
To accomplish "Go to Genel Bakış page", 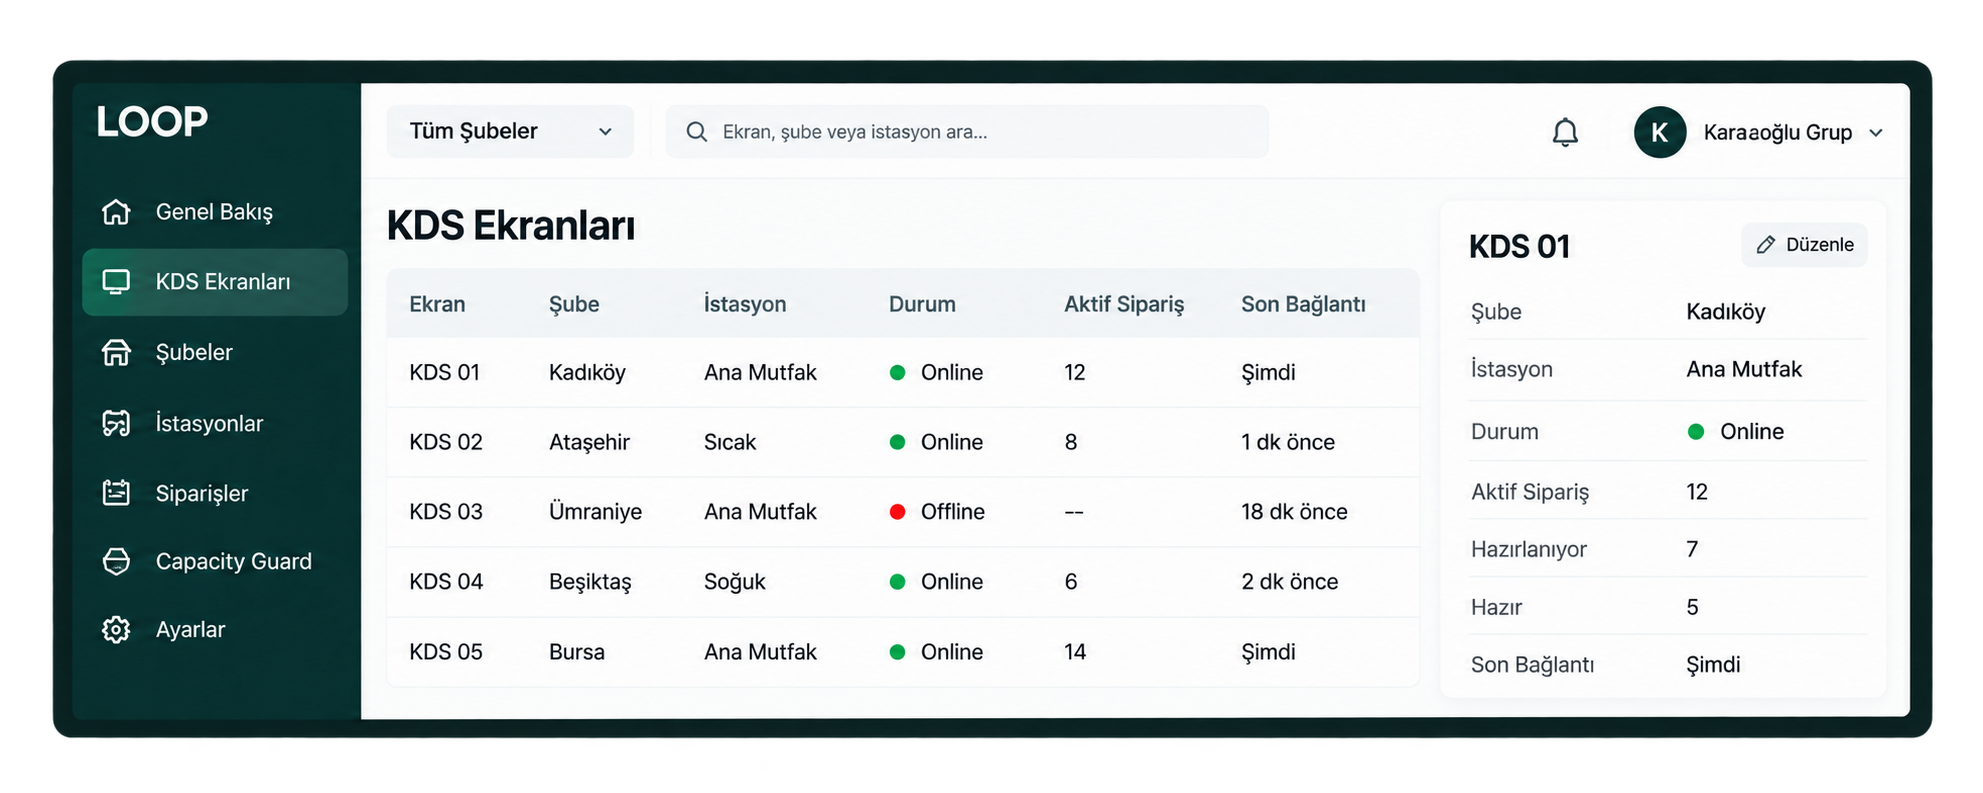I will coord(215,212).
